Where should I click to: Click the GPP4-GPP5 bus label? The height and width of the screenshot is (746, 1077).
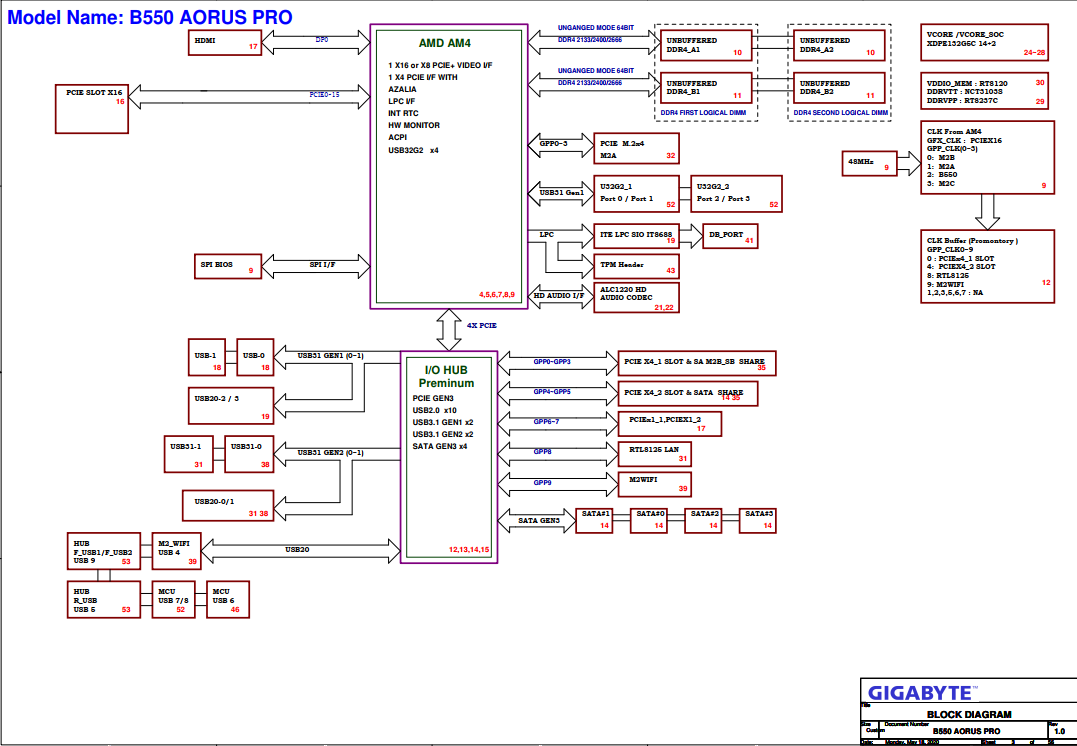click(552, 392)
